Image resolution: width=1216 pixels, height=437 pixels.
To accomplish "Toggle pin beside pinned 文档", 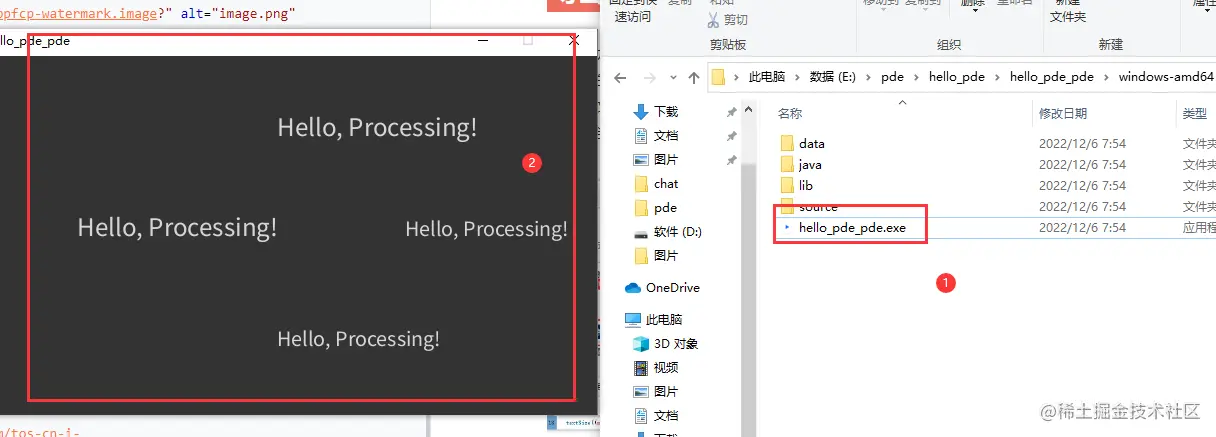I will tap(732, 136).
